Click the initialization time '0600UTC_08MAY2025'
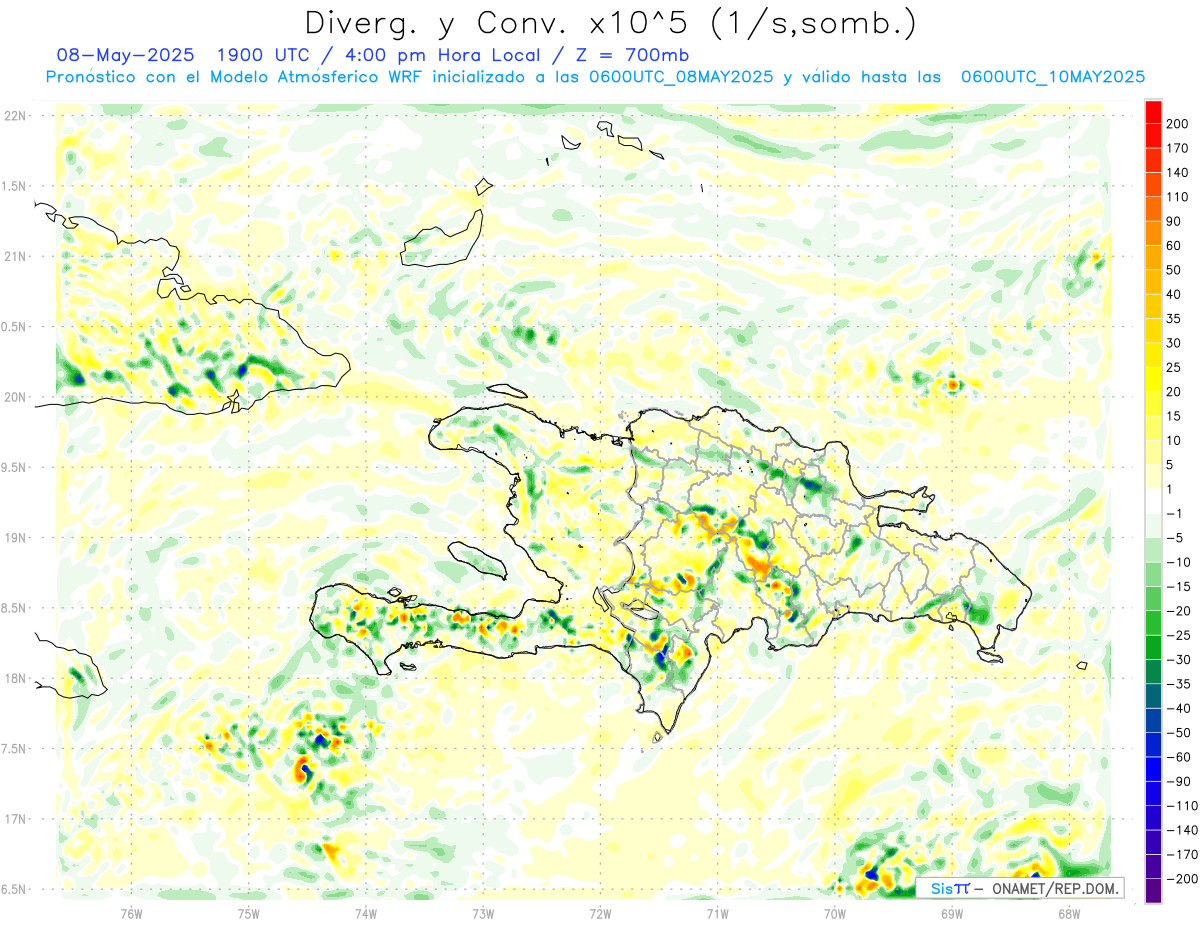Image resolution: width=1200 pixels, height=927 pixels. [681, 77]
